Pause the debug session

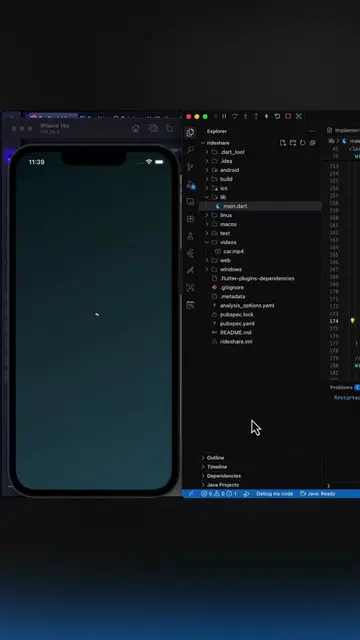(224, 116)
